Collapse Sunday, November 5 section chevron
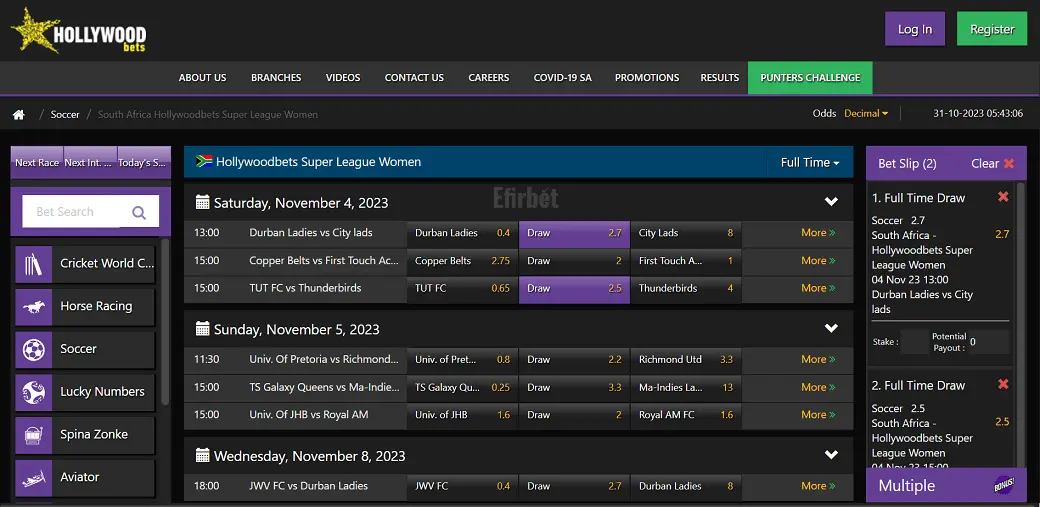Viewport: 1040px width, 507px height. pyautogui.click(x=831, y=328)
